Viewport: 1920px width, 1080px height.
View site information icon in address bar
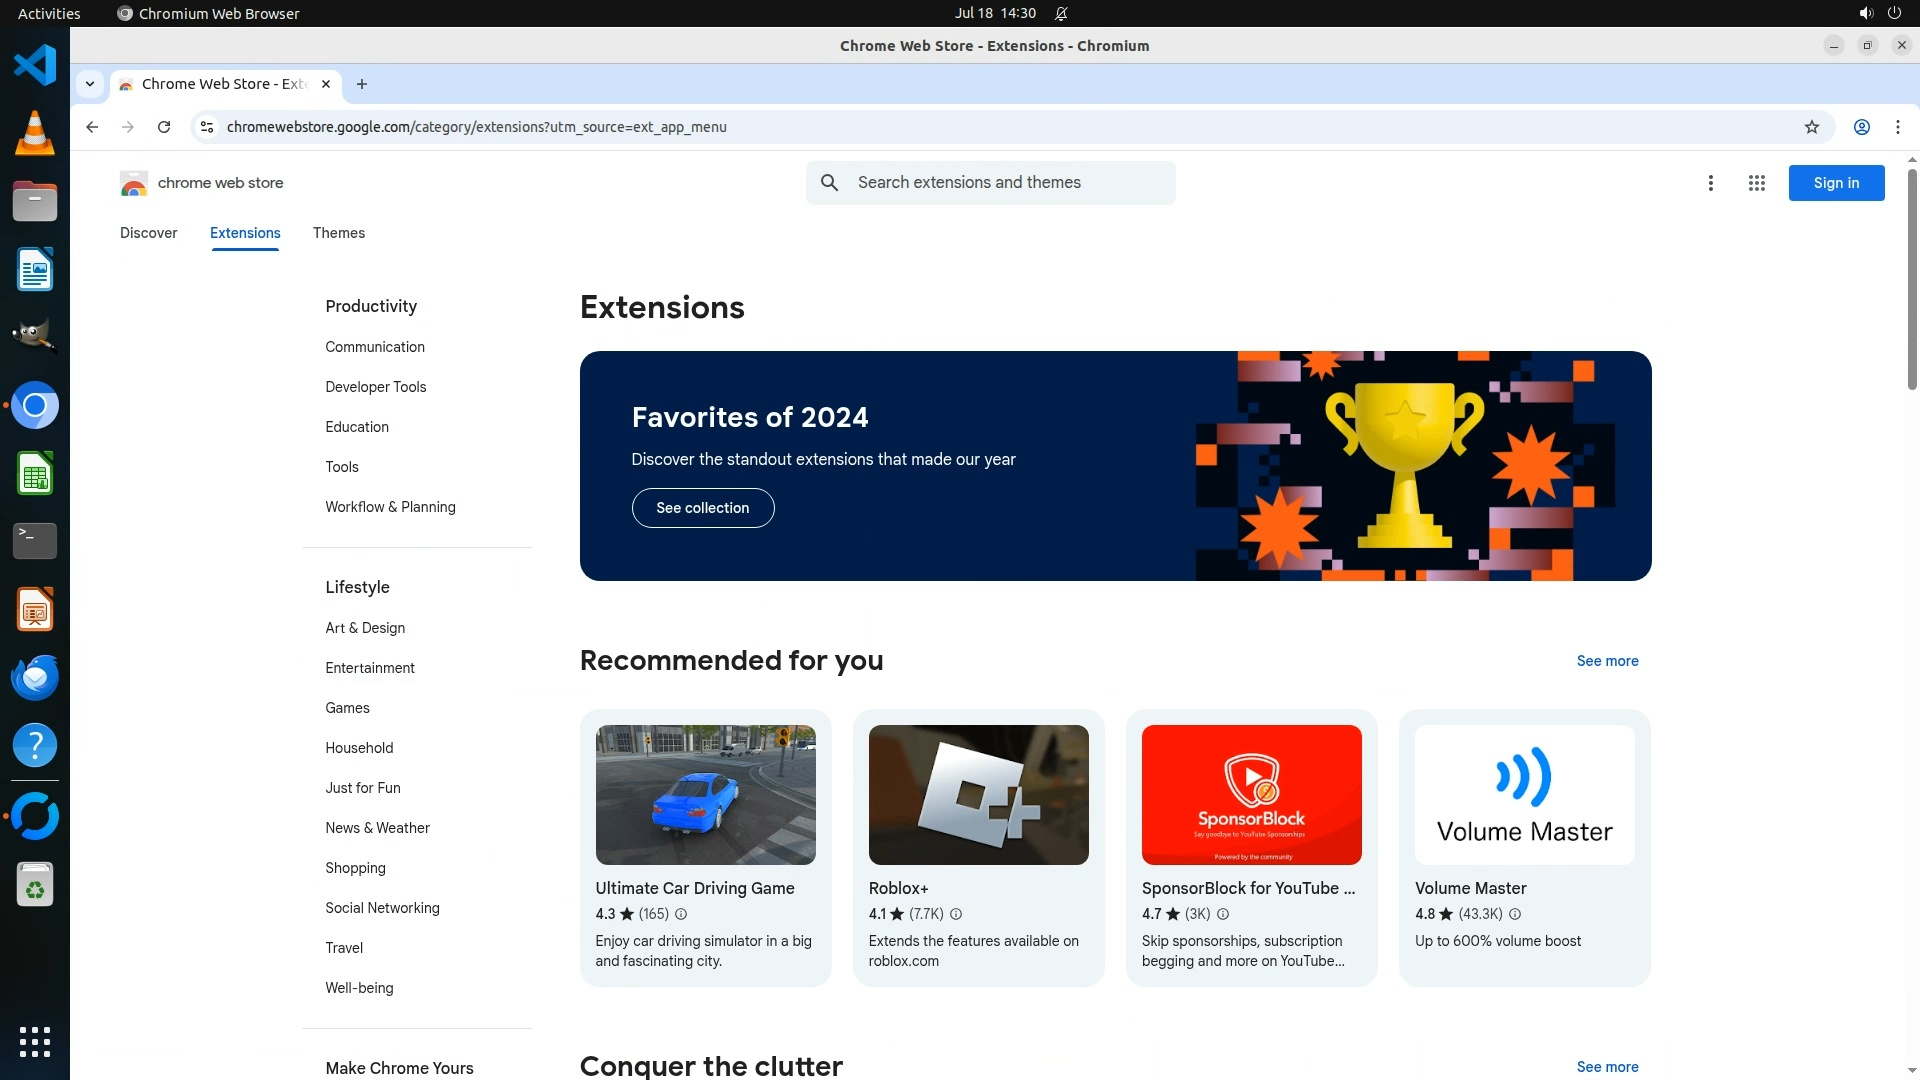[207, 127]
